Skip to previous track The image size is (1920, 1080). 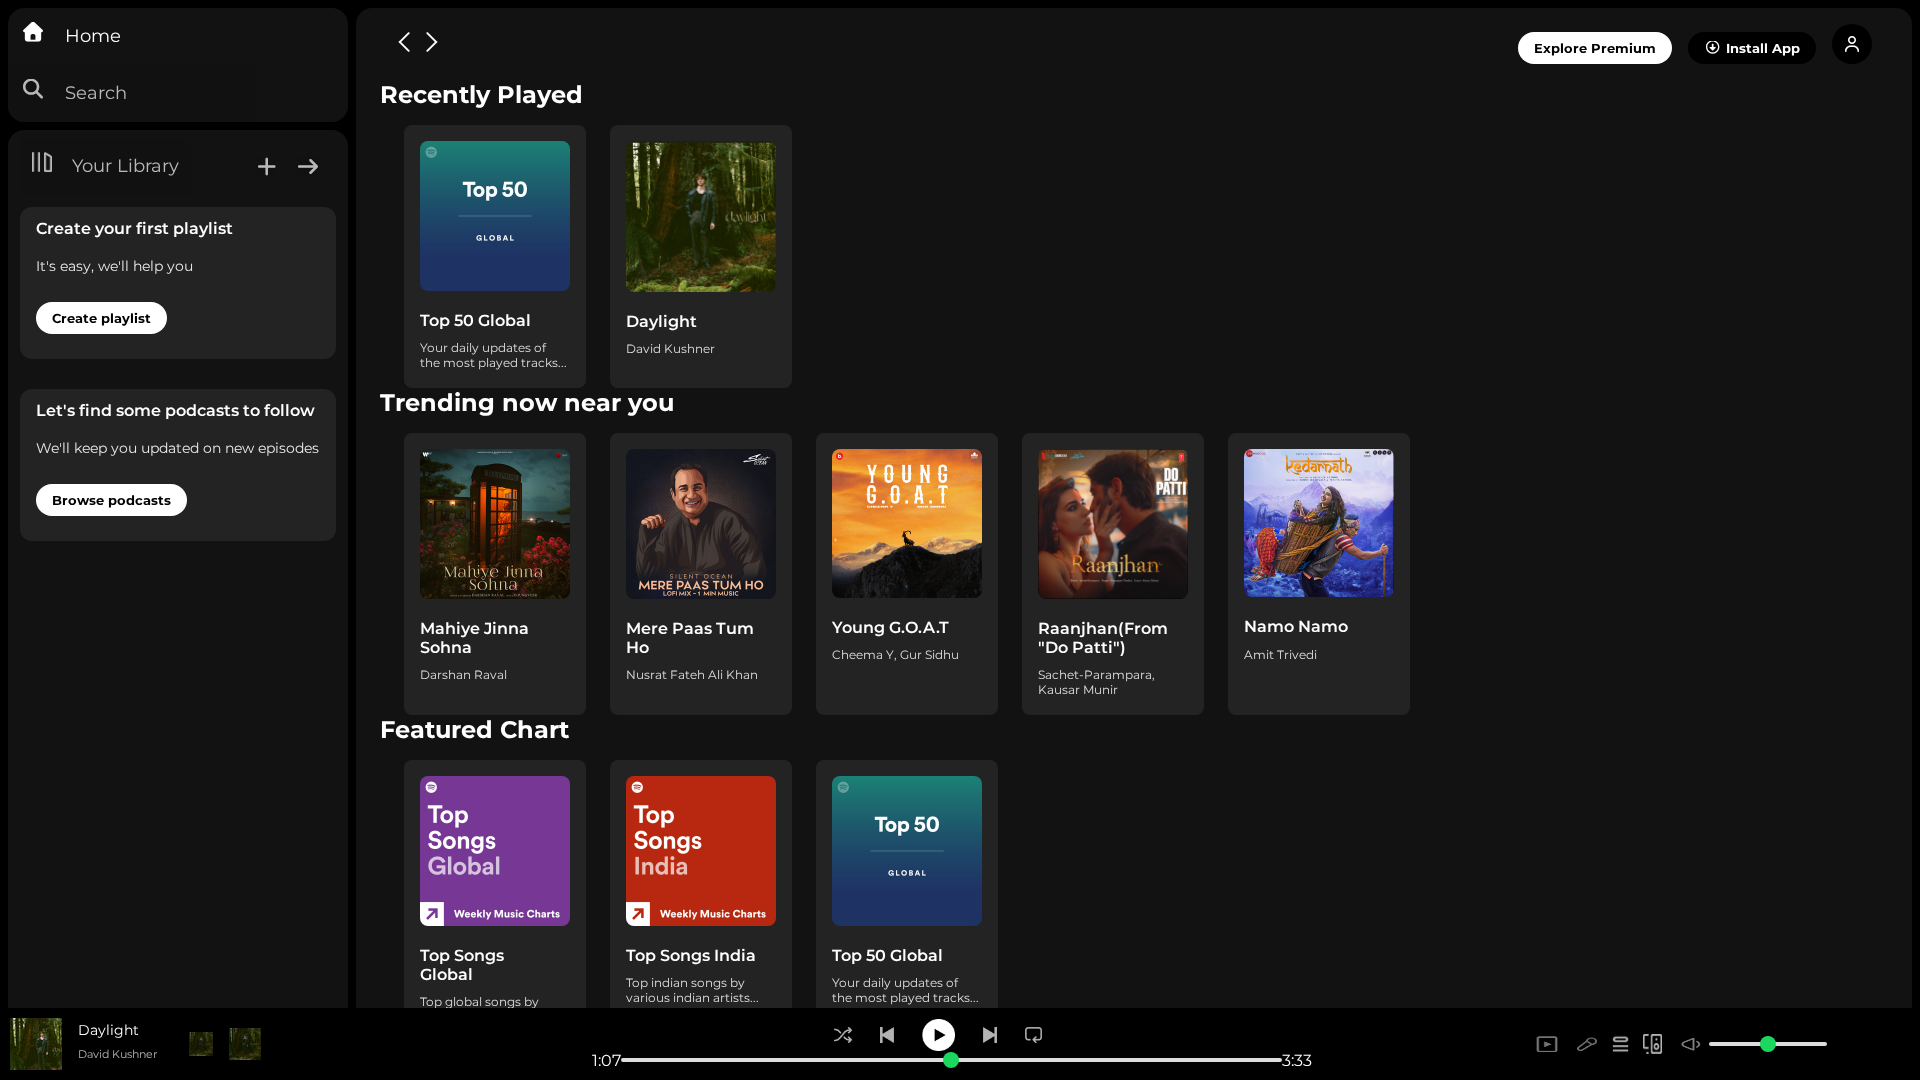(887, 1035)
